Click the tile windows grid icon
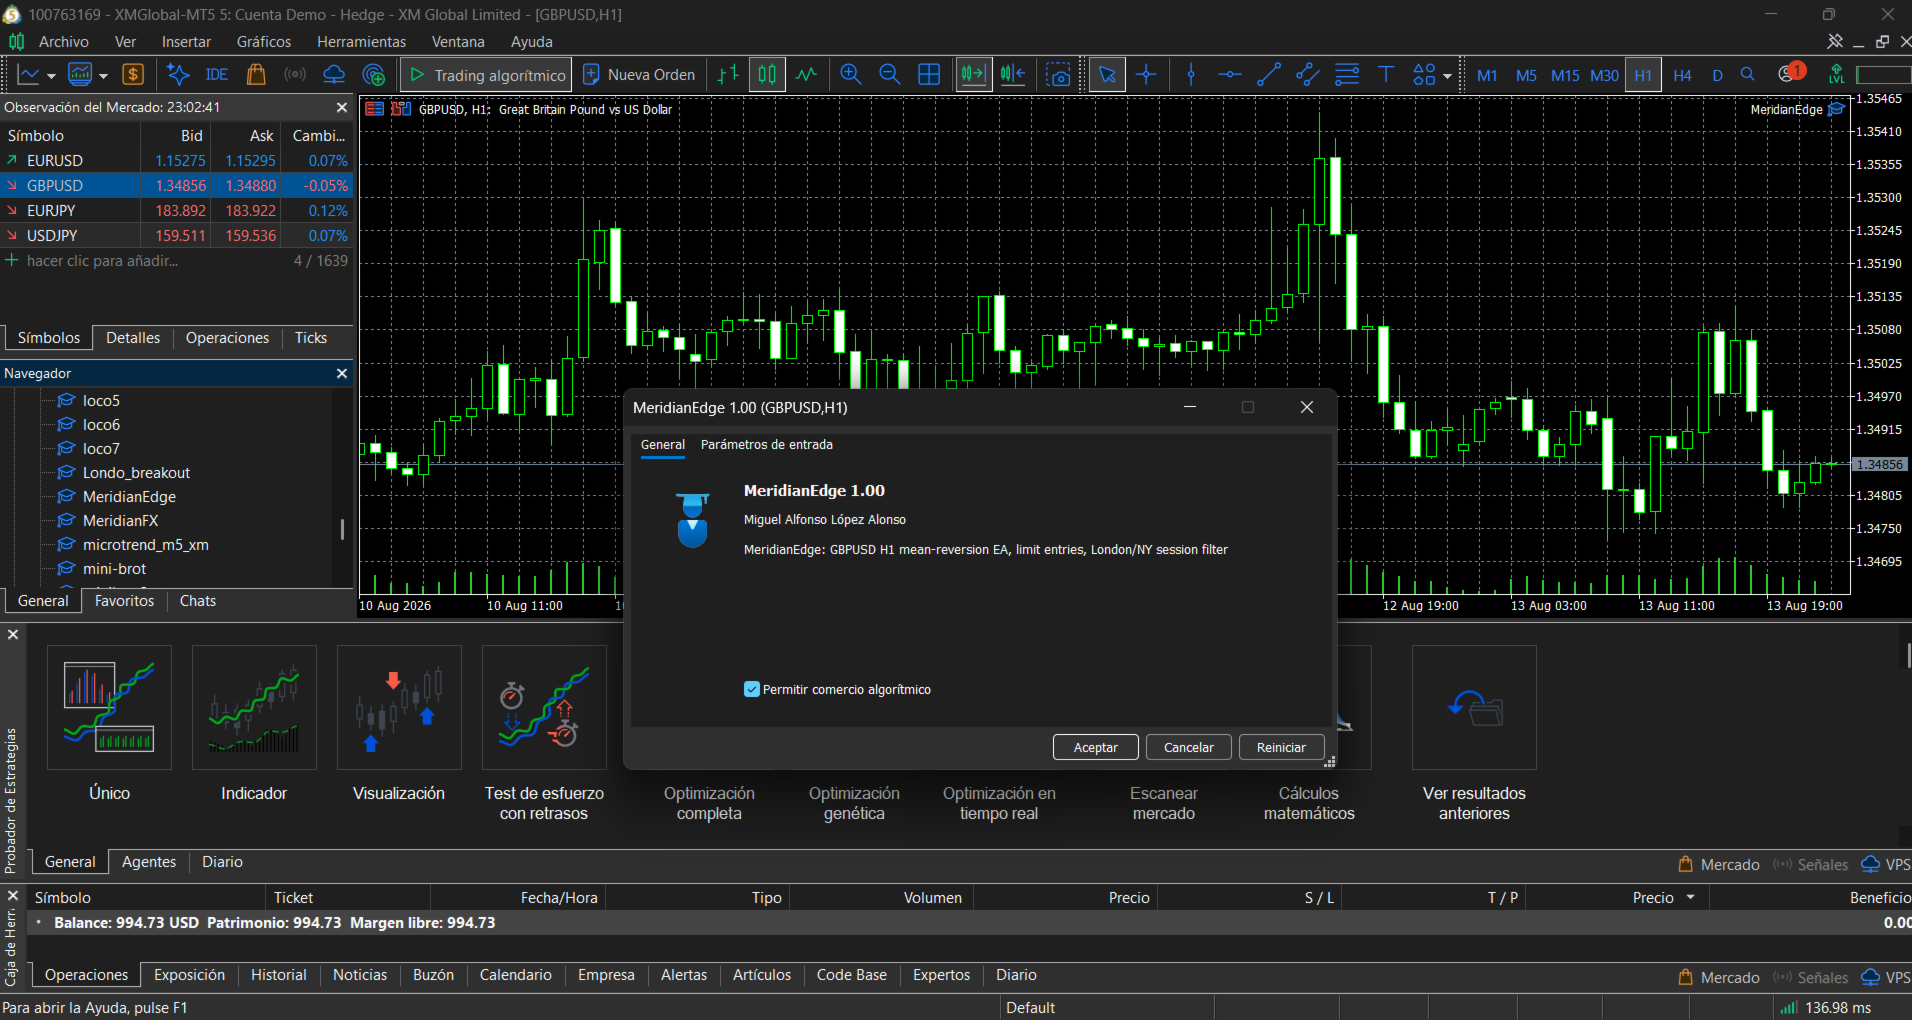The height and width of the screenshot is (1020, 1912). pyautogui.click(x=929, y=74)
